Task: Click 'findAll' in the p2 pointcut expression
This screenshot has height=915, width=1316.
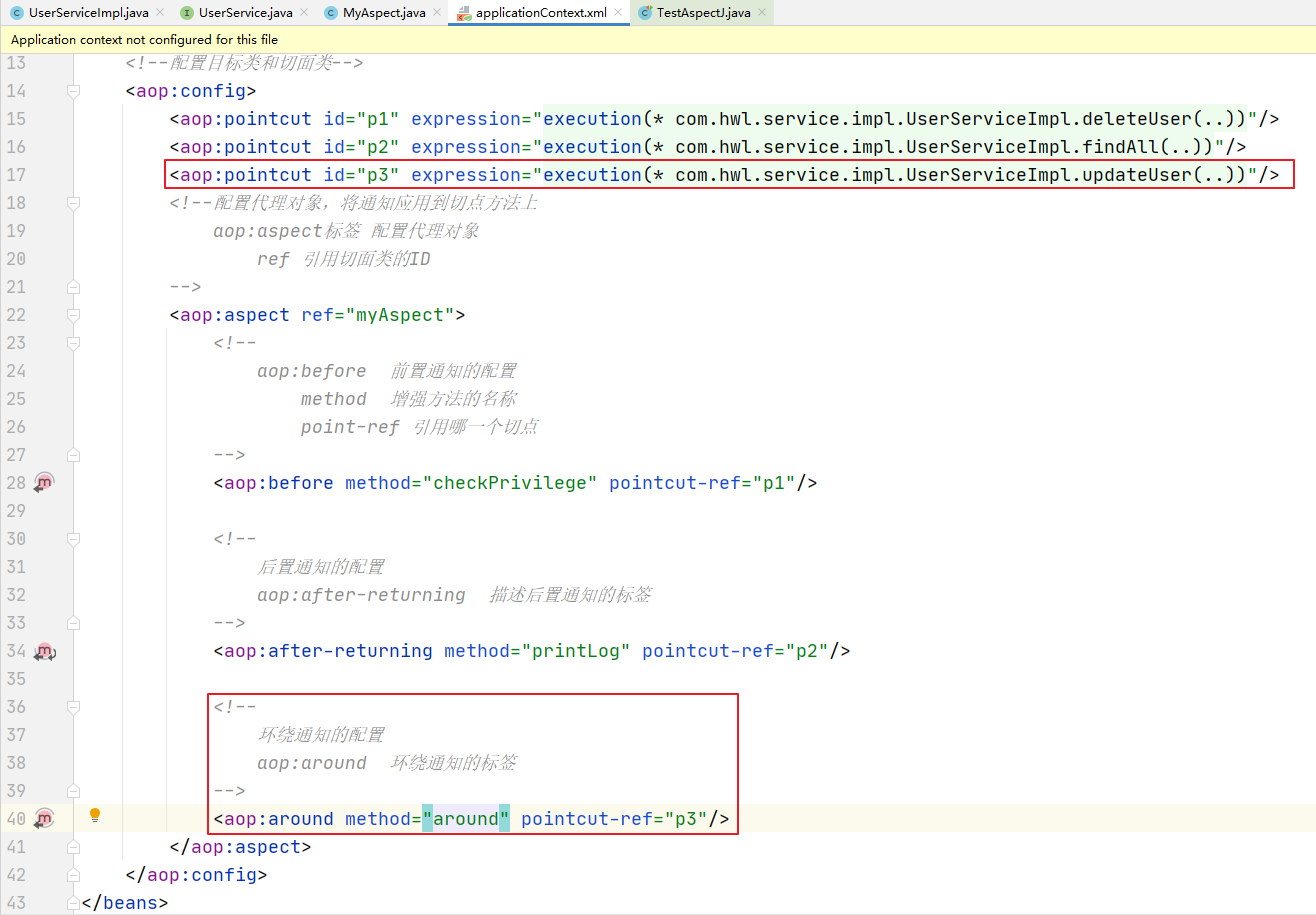Action: coord(1121,147)
